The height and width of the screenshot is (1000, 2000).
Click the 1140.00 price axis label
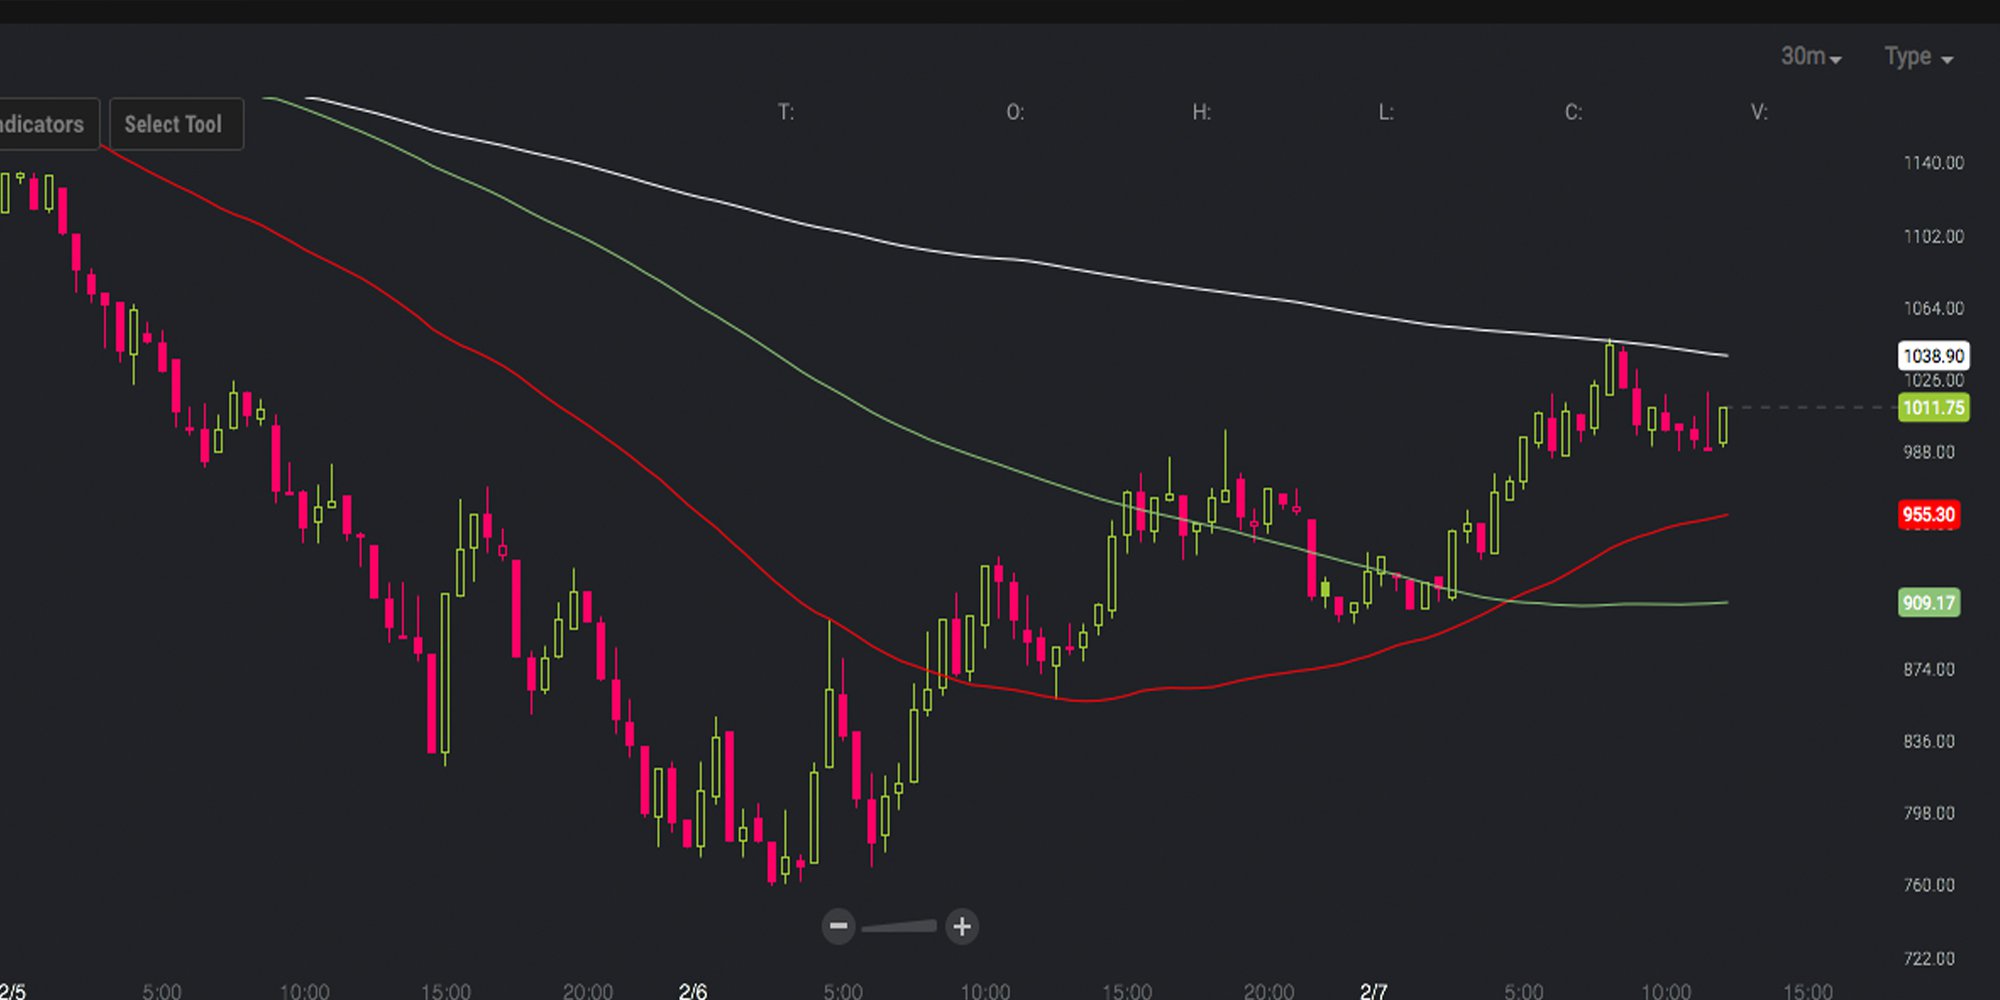point(1933,163)
